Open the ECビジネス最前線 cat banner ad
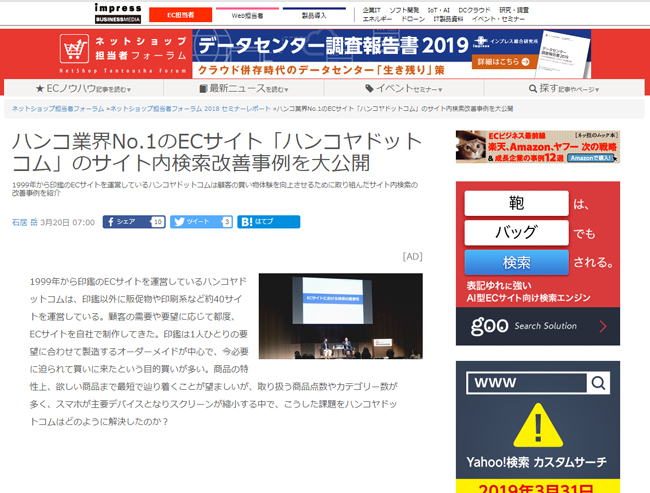The width and height of the screenshot is (650, 493). tap(538, 147)
